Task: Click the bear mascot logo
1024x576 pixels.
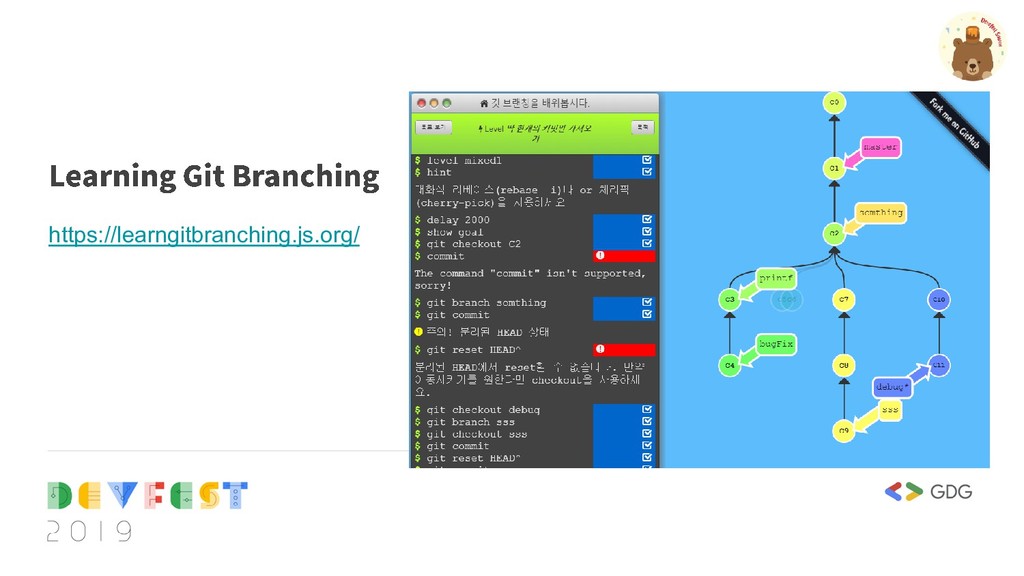Action: point(972,48)
